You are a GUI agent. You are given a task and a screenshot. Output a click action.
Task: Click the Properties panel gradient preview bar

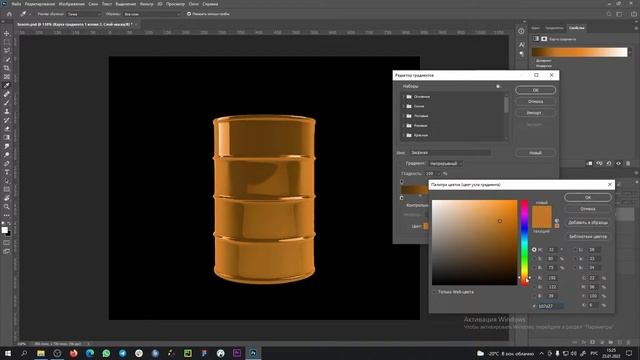point(579,52)
